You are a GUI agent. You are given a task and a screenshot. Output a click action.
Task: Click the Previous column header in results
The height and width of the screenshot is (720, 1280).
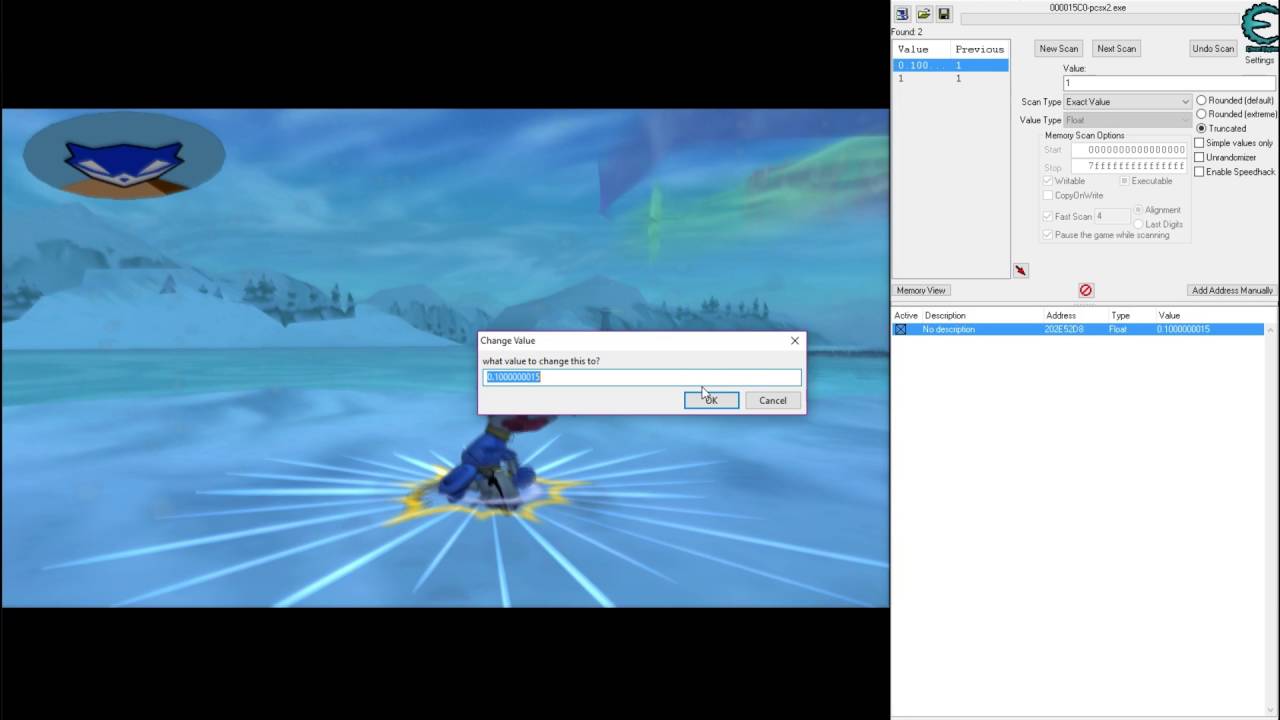tap(979, 49)
